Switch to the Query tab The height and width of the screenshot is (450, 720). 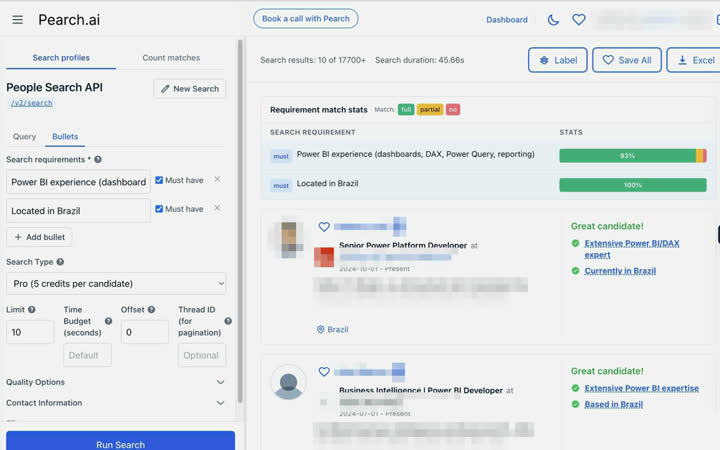[24, 136]
